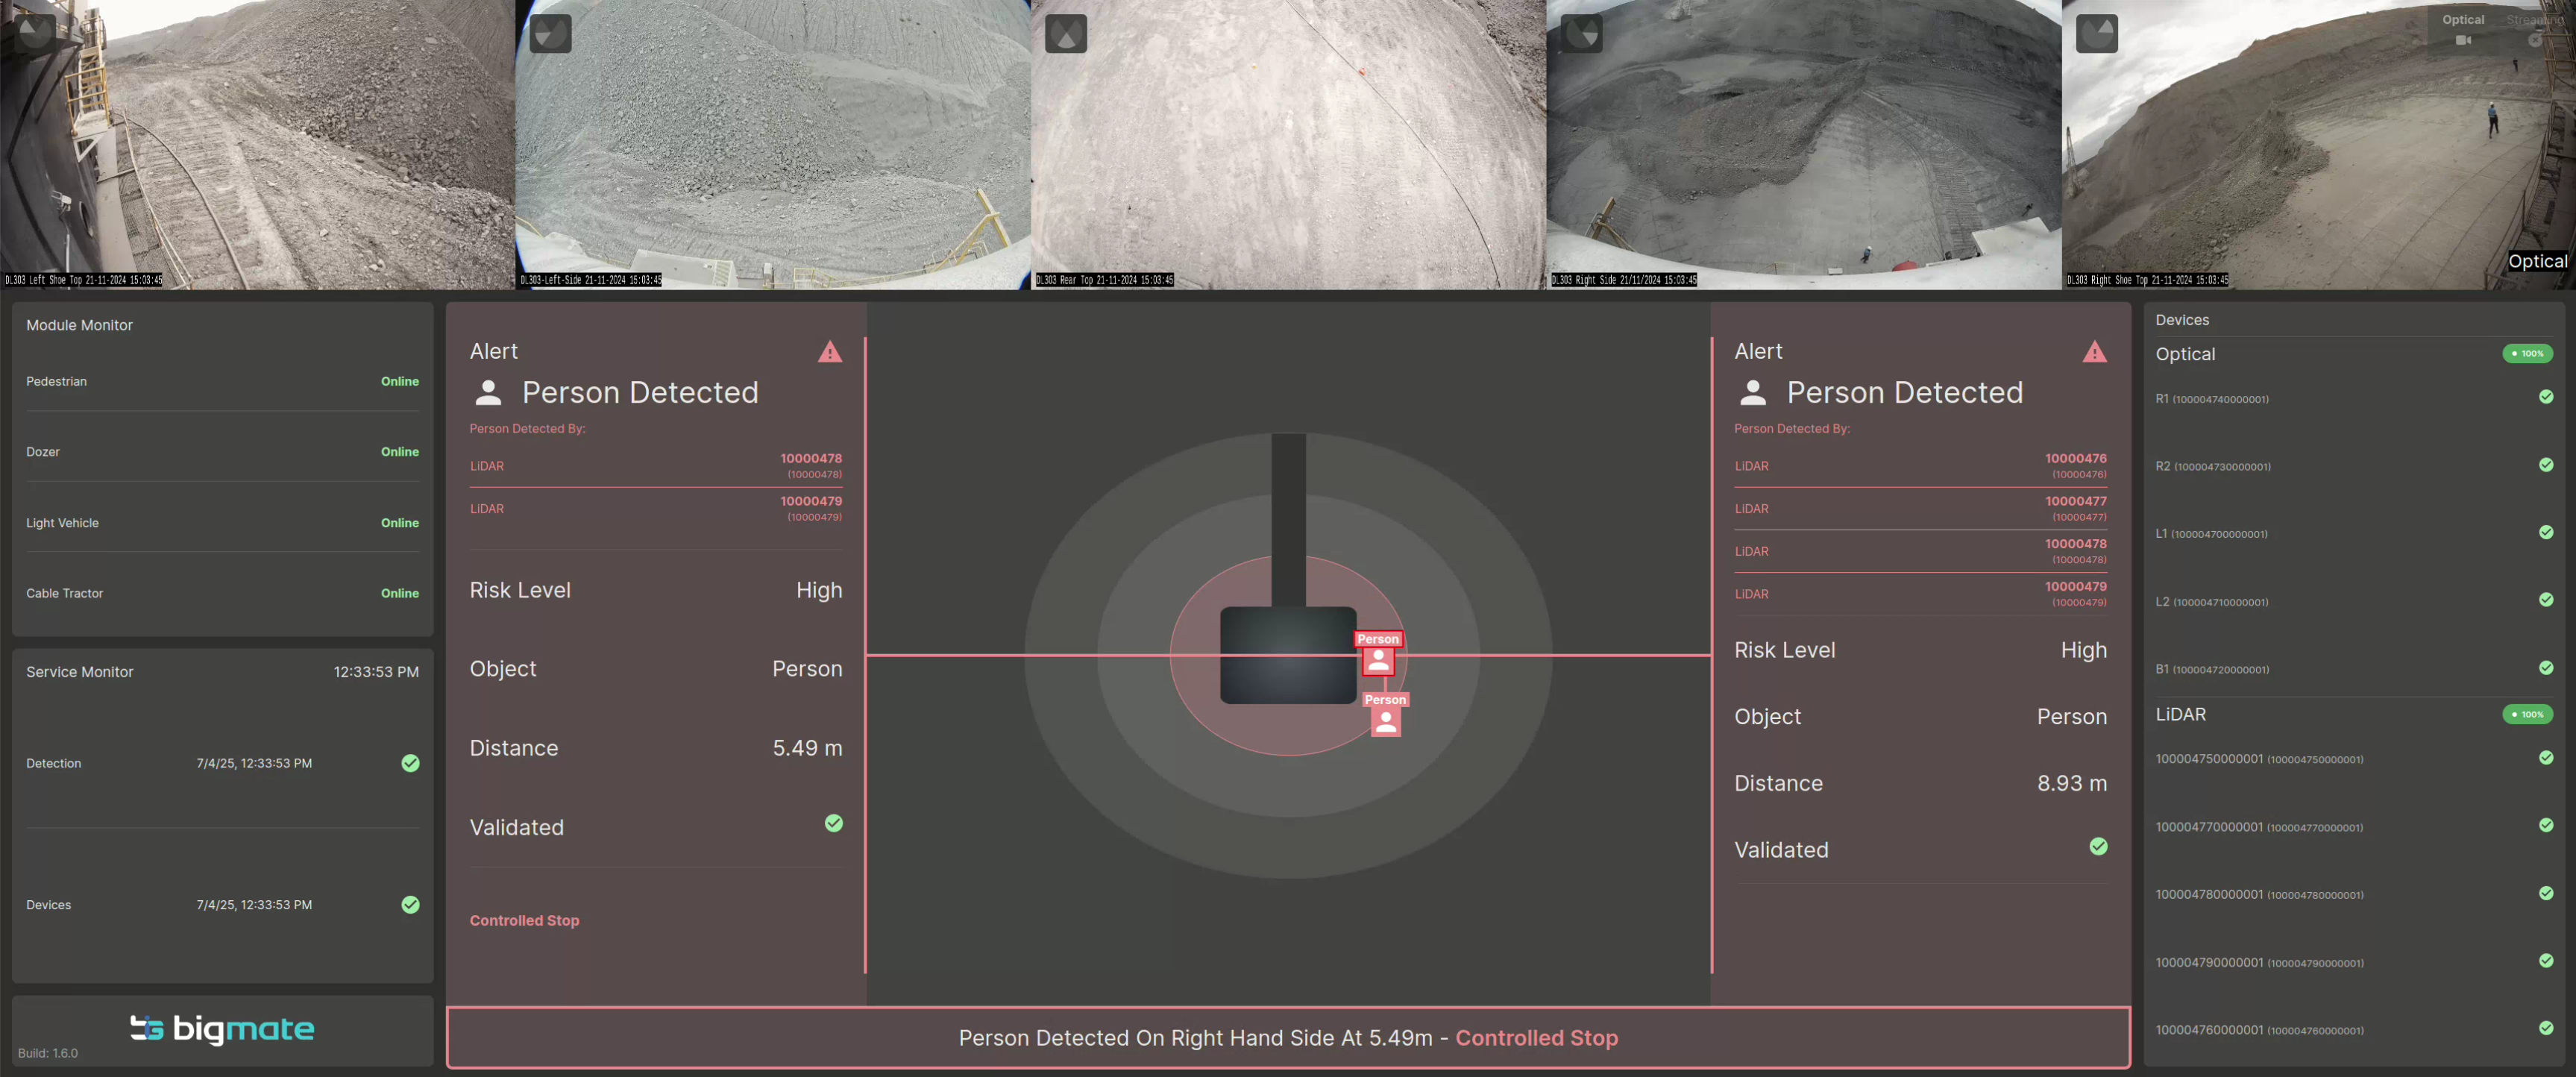Switch to the Devices panel on the right
Screen dimensions: 2576x1077
(x=2182, y=319)
